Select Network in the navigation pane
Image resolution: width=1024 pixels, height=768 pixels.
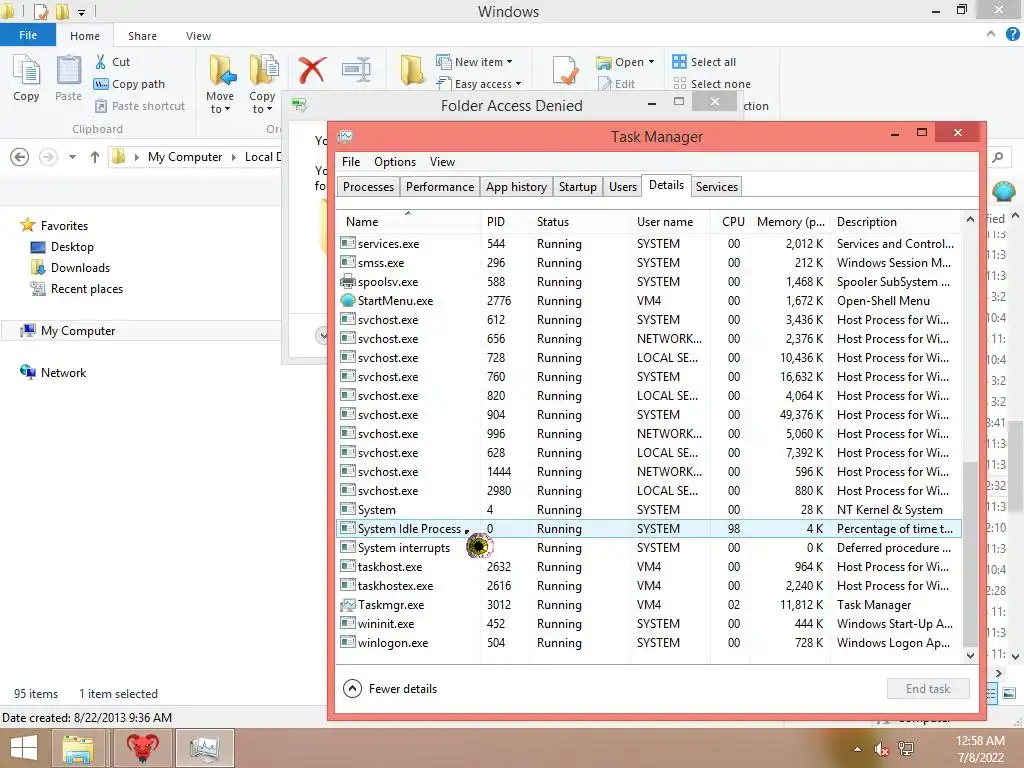point(54,373)
